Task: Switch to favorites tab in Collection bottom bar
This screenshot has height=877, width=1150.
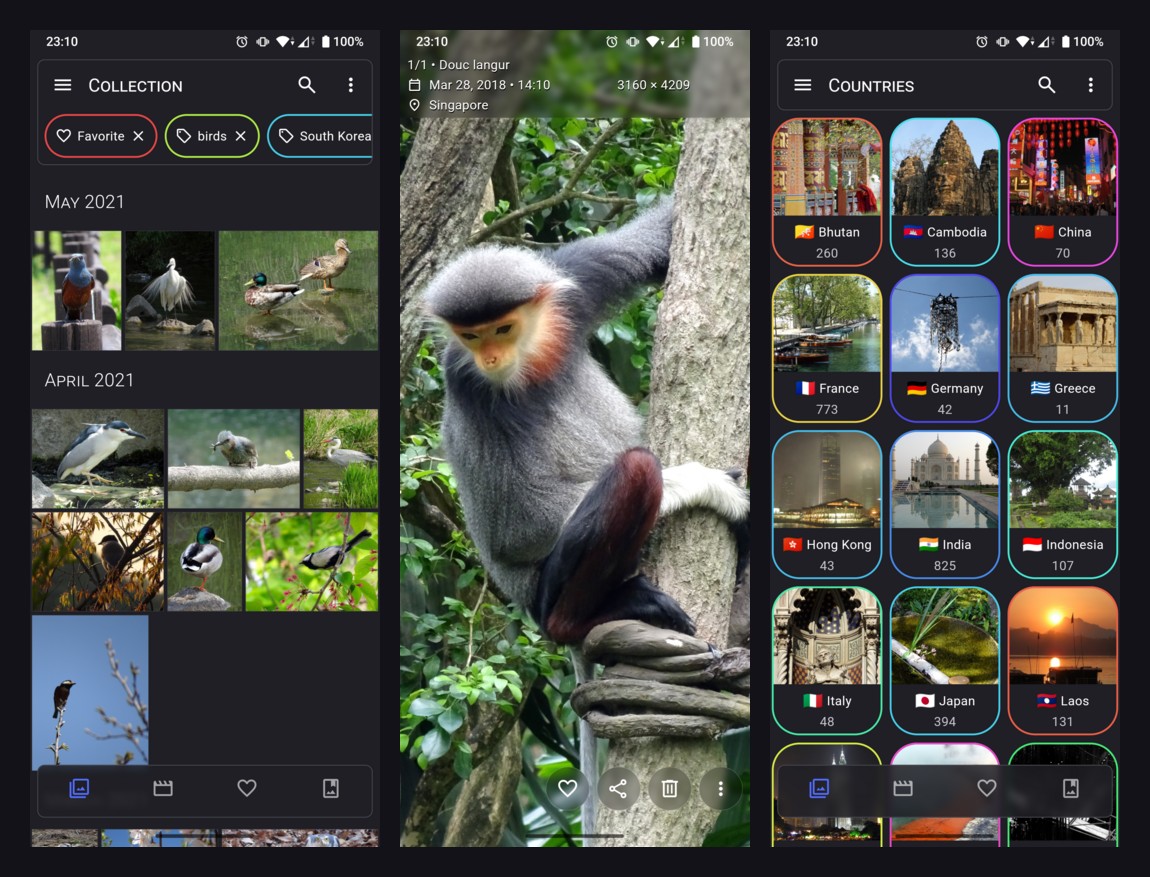Action: tap(247, 788)
